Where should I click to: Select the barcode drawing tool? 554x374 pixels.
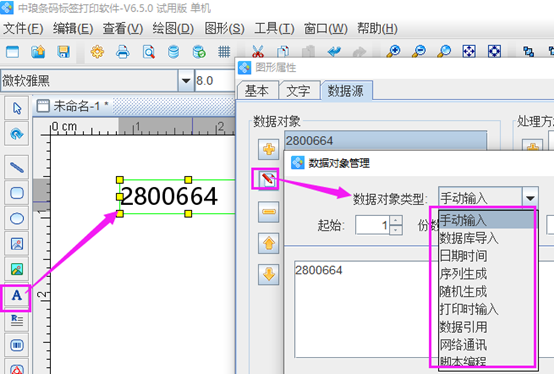point(17,345)
